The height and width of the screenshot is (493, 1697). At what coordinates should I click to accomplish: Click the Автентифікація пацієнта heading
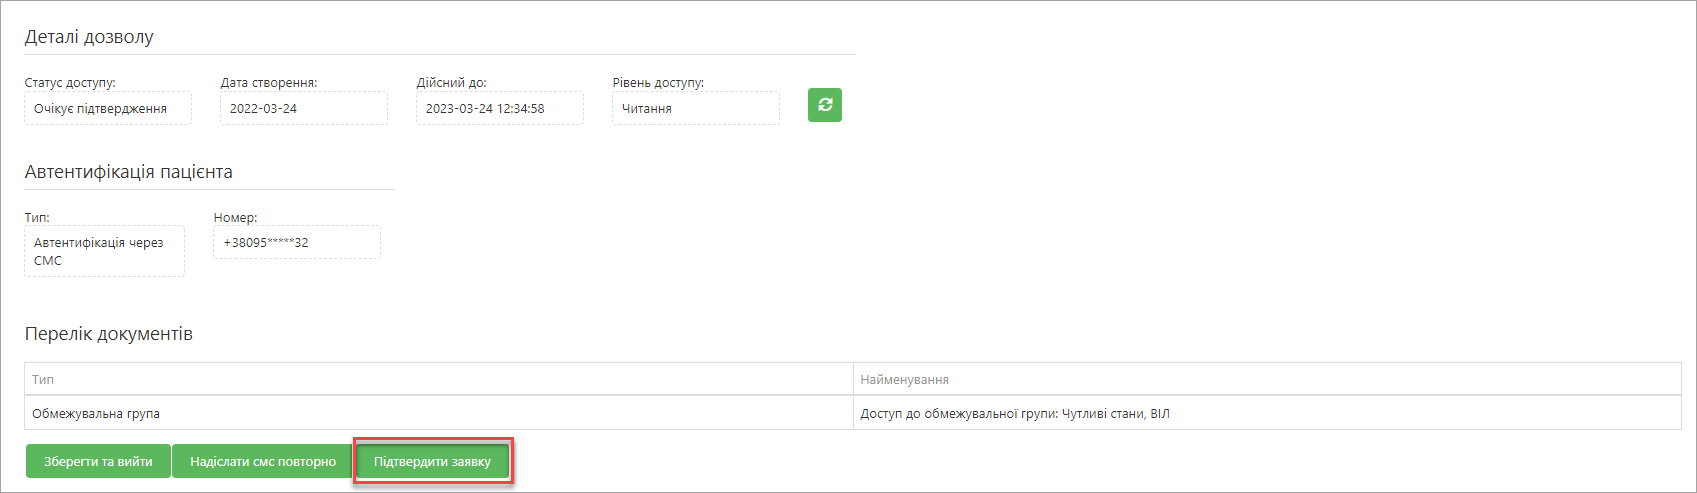(x=129, y=172)
